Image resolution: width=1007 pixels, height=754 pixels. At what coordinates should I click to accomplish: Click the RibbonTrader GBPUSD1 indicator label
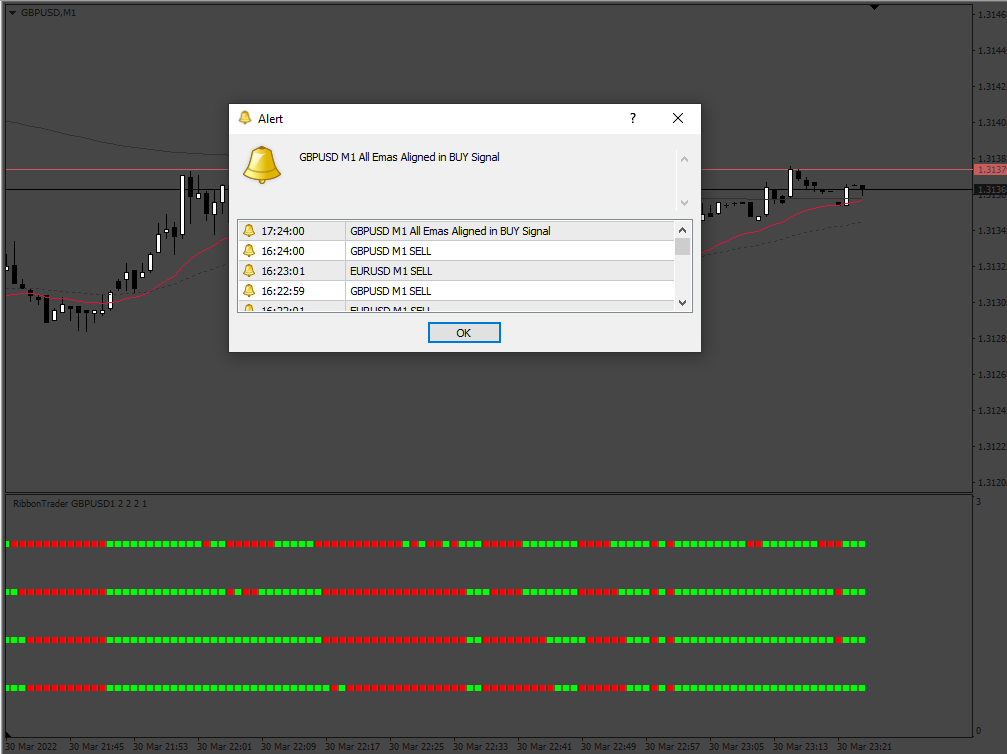pos(80,504)
